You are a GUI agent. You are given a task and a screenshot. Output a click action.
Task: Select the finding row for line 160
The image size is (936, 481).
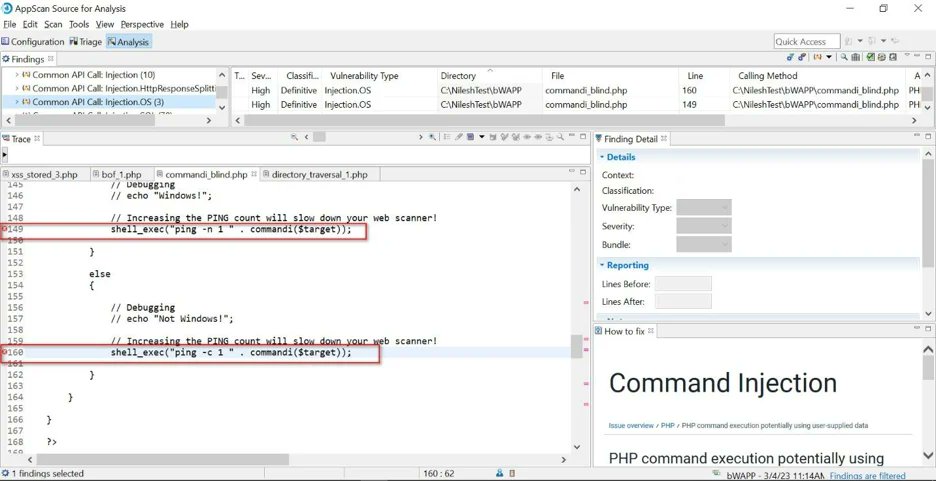(x=576, y=91)
